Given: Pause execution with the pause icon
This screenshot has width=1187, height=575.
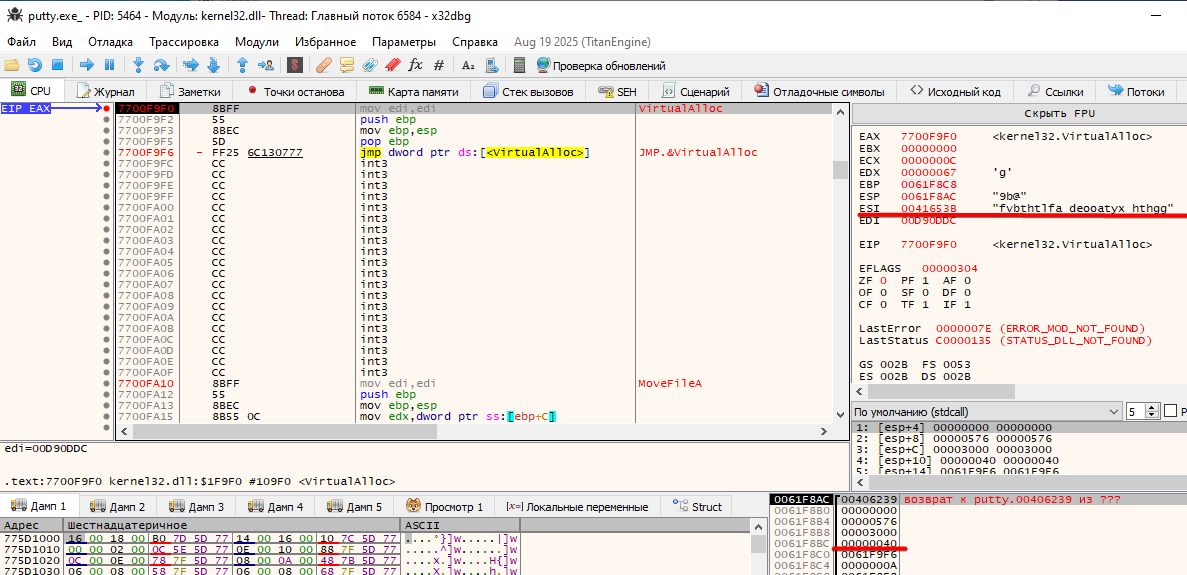Looking at the screenshot, I should tap(109, 65).
